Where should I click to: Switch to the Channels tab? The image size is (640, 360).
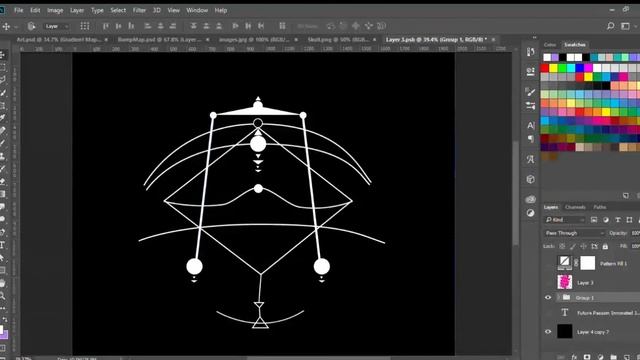tap(575, 207)
